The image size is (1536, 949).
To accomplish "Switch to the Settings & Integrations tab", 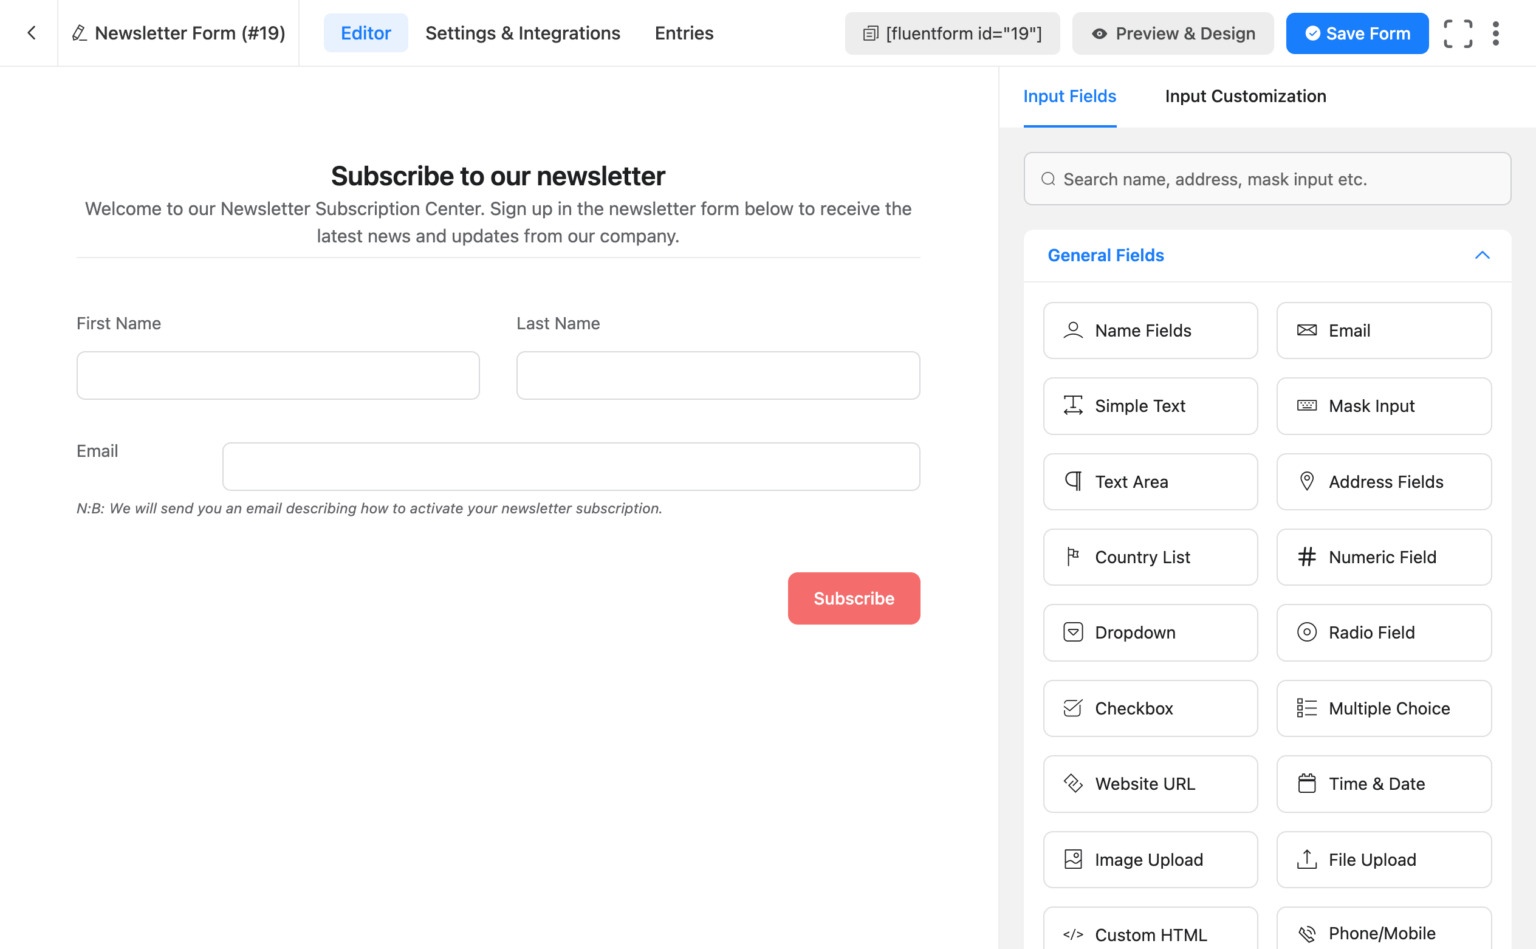I will point(522,33).
